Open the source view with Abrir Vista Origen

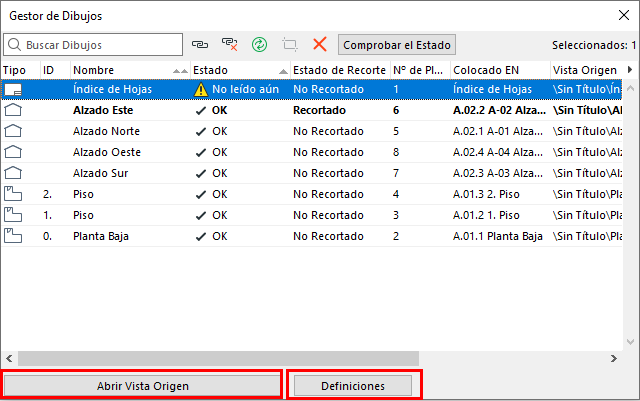tap(142, 386)
